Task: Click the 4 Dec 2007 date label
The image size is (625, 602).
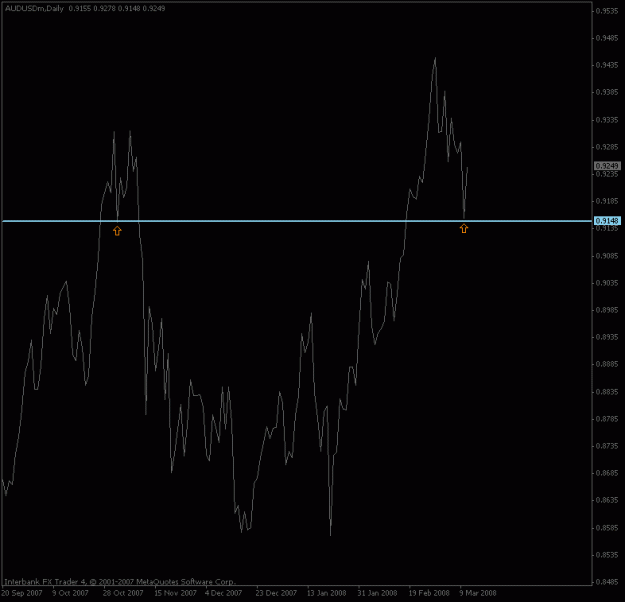Action: pyautogui.click(x=223, y=593)
